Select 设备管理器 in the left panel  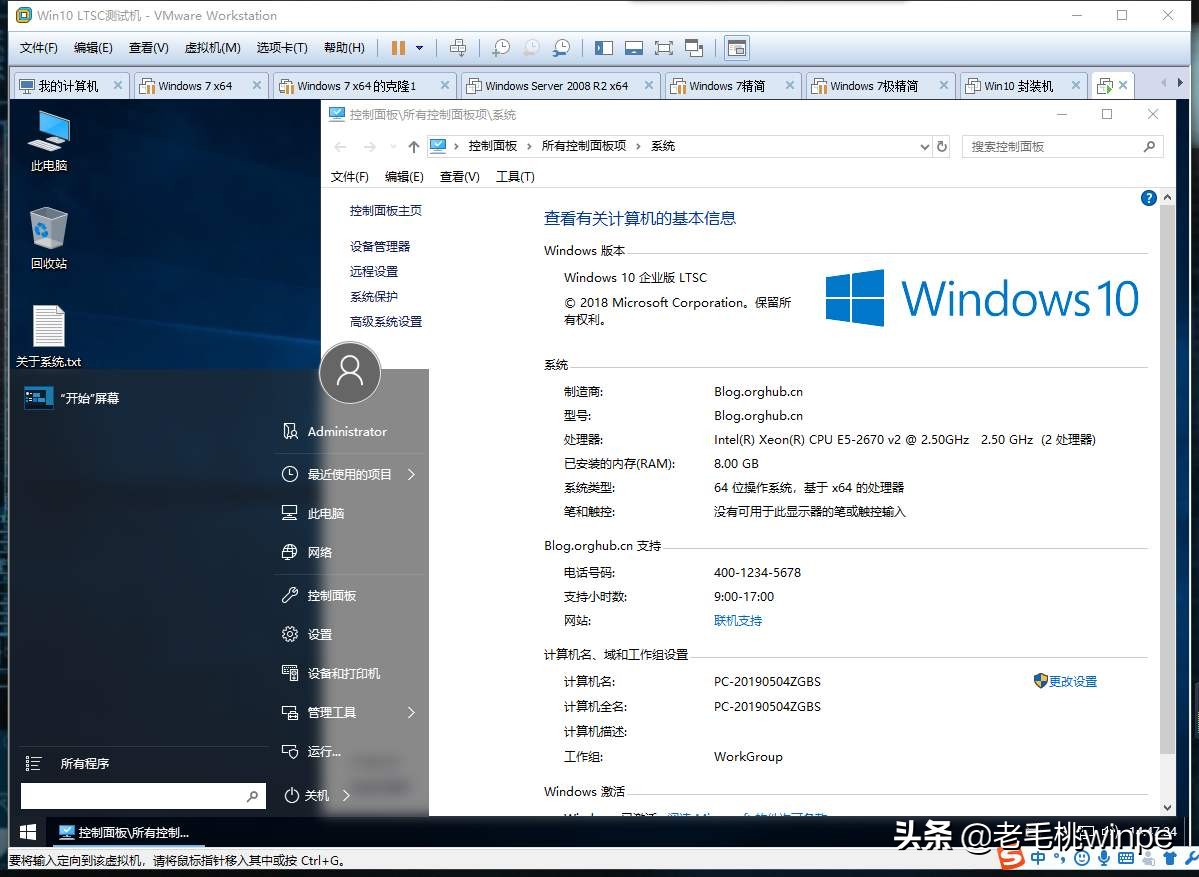379,245
